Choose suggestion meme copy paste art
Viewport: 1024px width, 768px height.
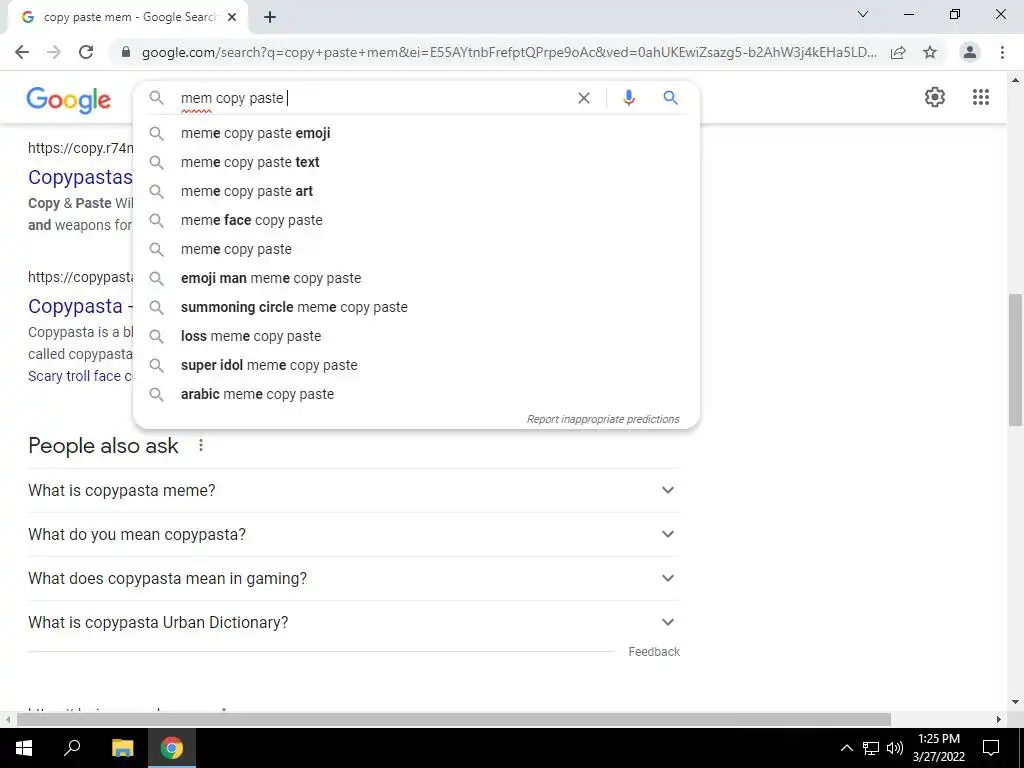[416, 191]
